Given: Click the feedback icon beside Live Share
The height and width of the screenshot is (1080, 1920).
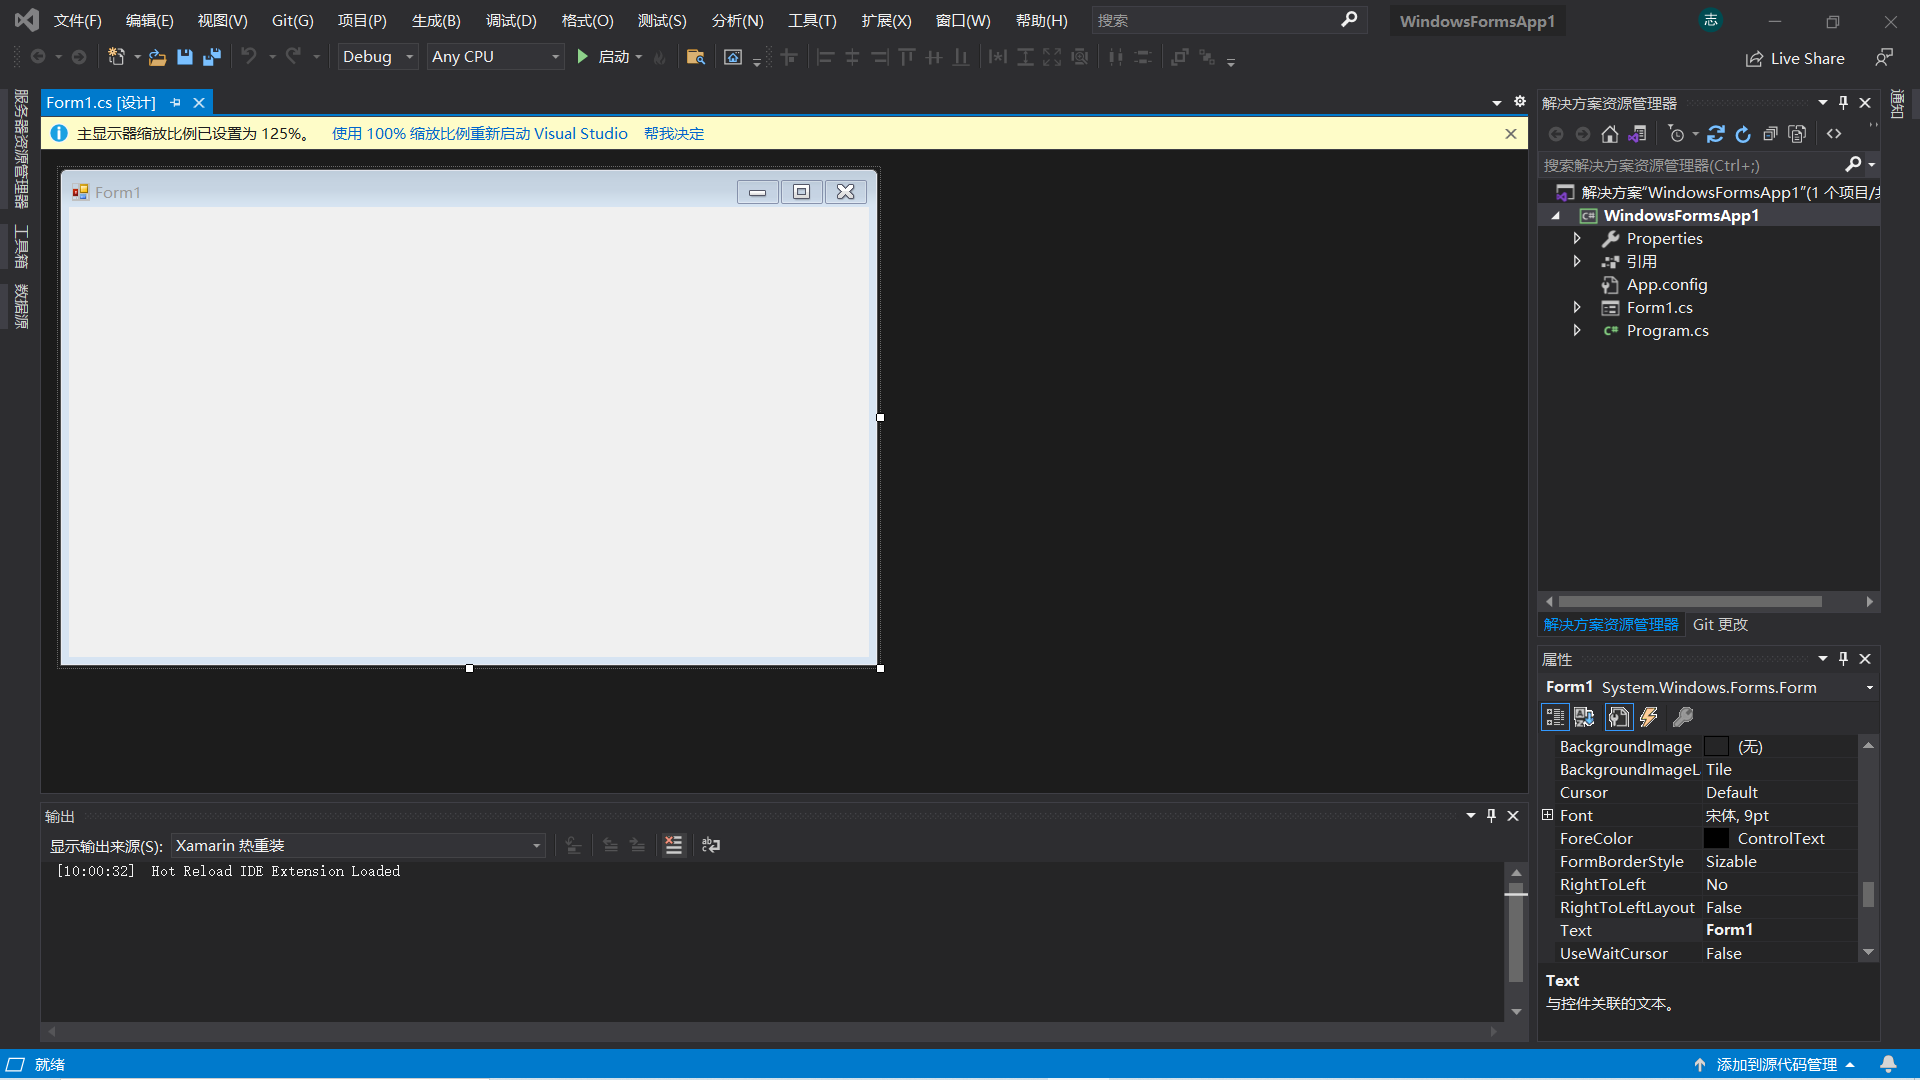Looking at the screenshot, I should (x=1884, y=58).
